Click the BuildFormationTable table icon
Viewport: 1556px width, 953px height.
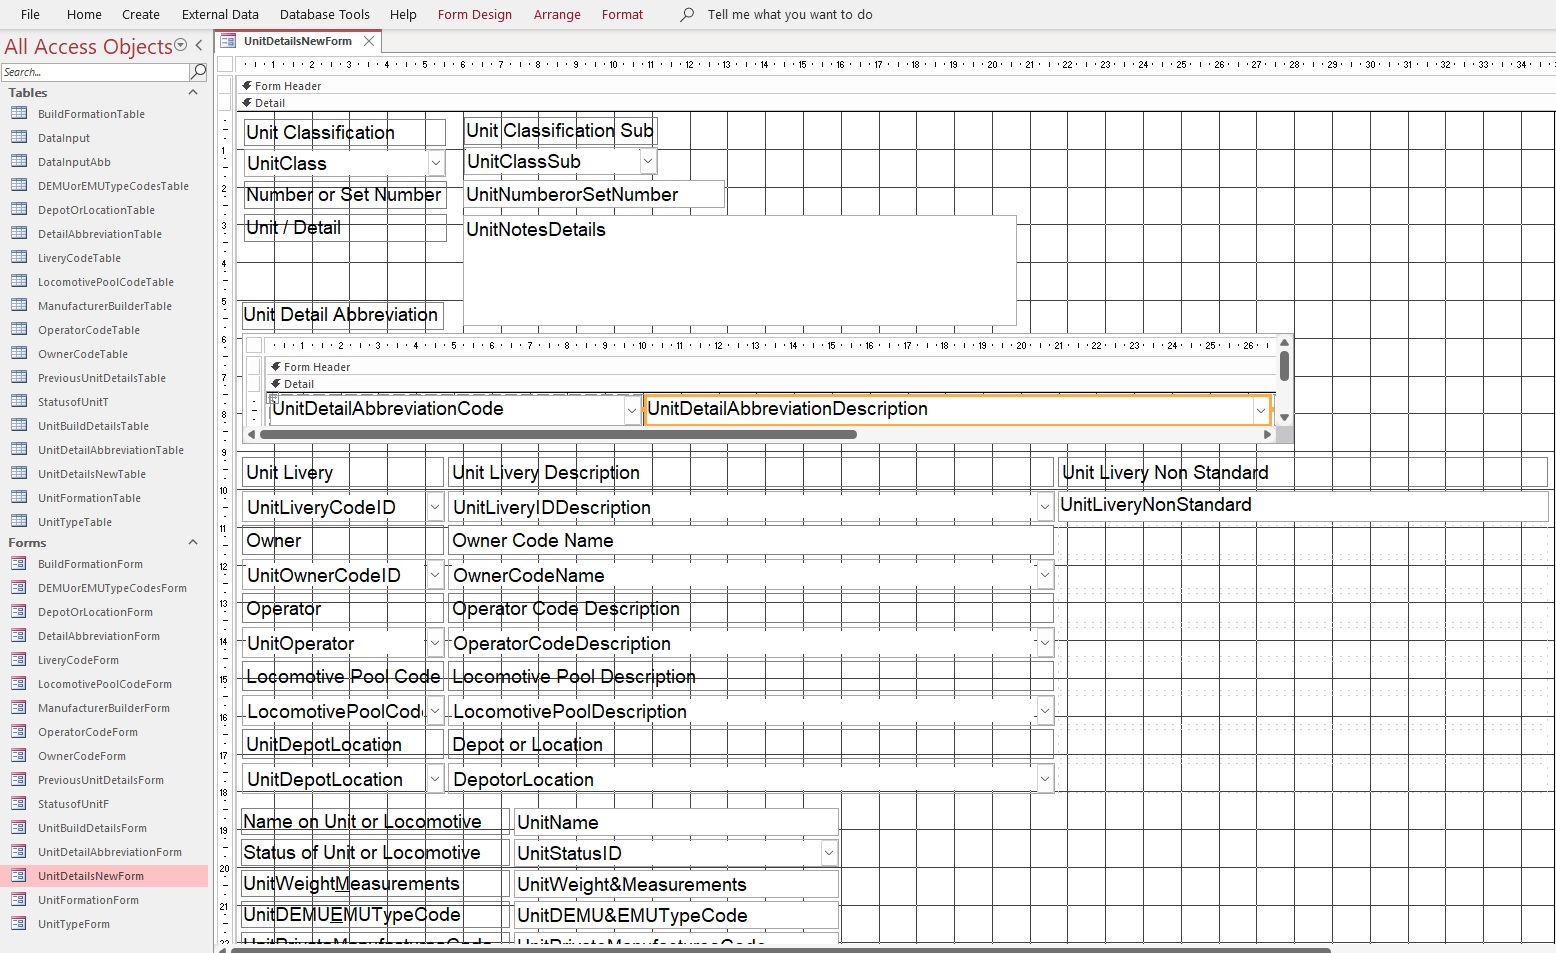[19, 114]
